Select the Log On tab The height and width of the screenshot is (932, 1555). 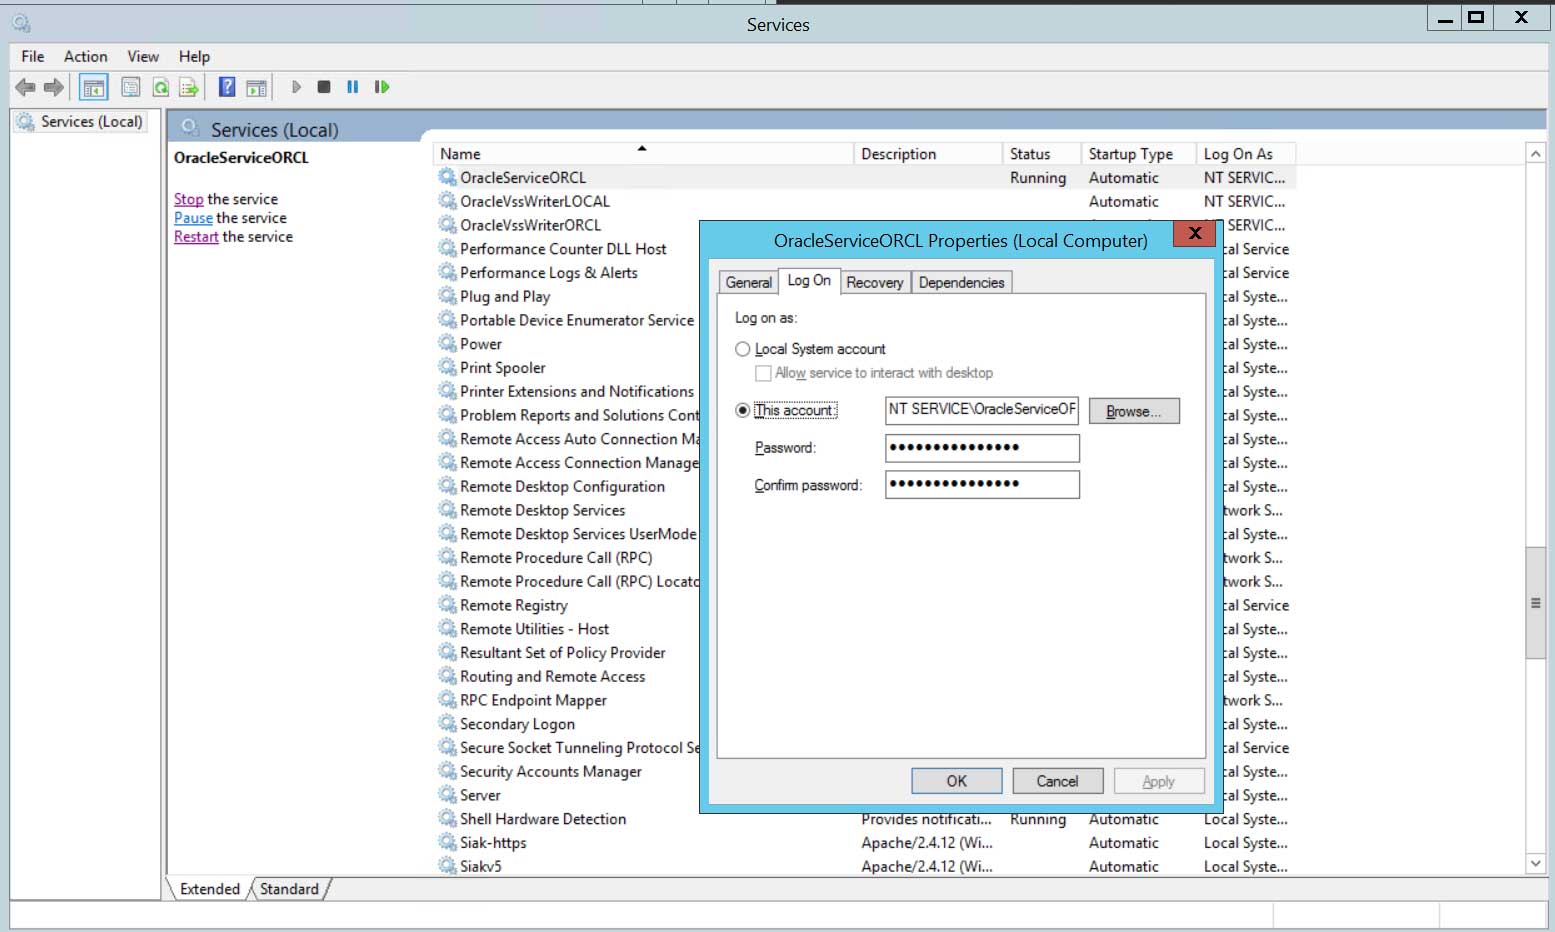tap(809, 281)
